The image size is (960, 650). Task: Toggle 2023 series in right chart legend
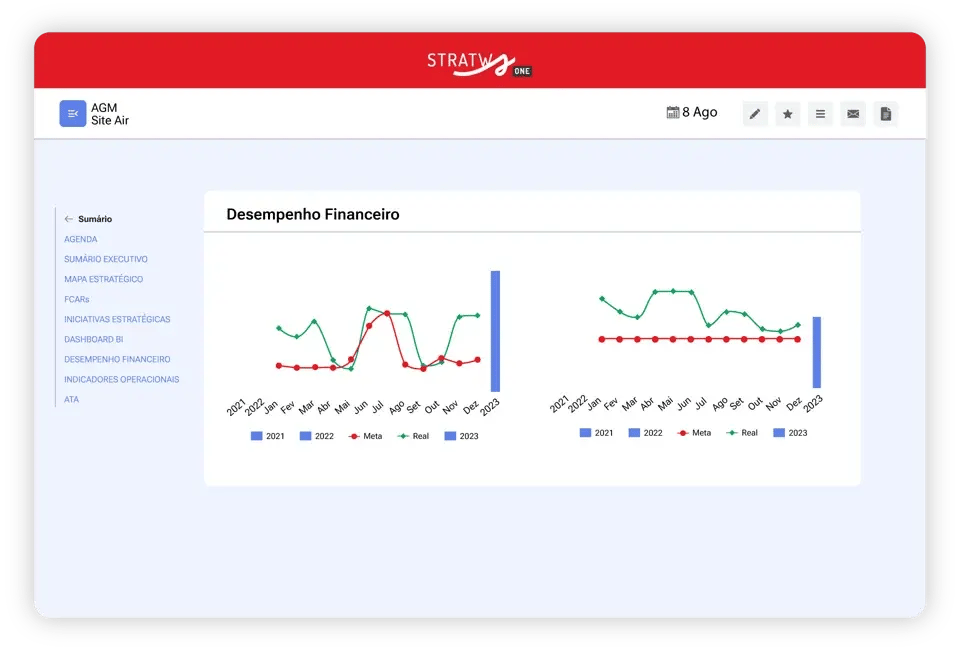click(x=790, y=433)
